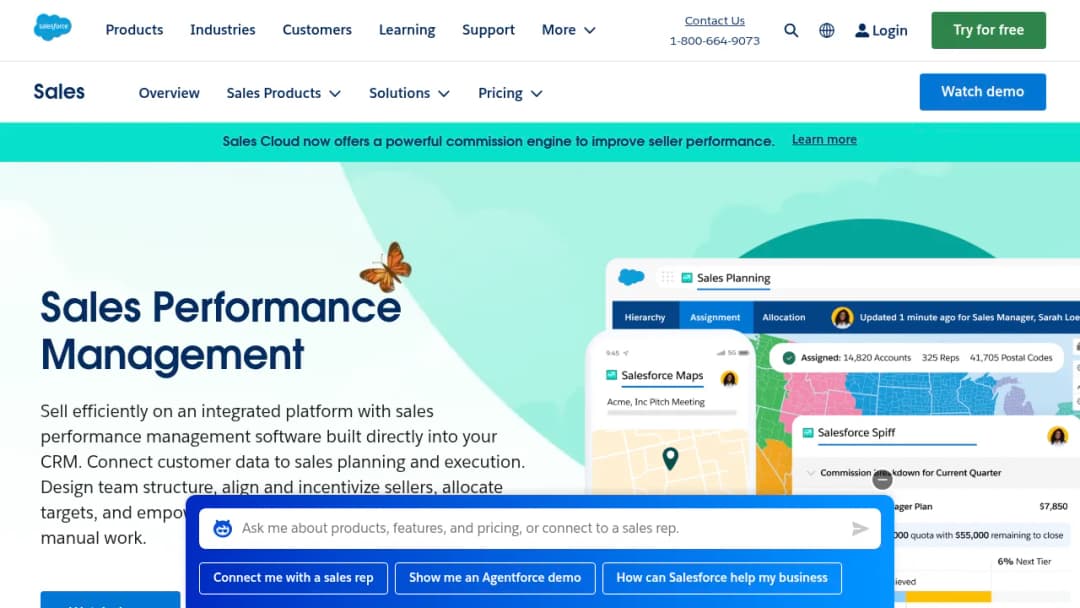The height and width of the screenshot is (608, 1080).
Task: Click the app launcher dots in Sales Planning
Action: click(667, 277)
